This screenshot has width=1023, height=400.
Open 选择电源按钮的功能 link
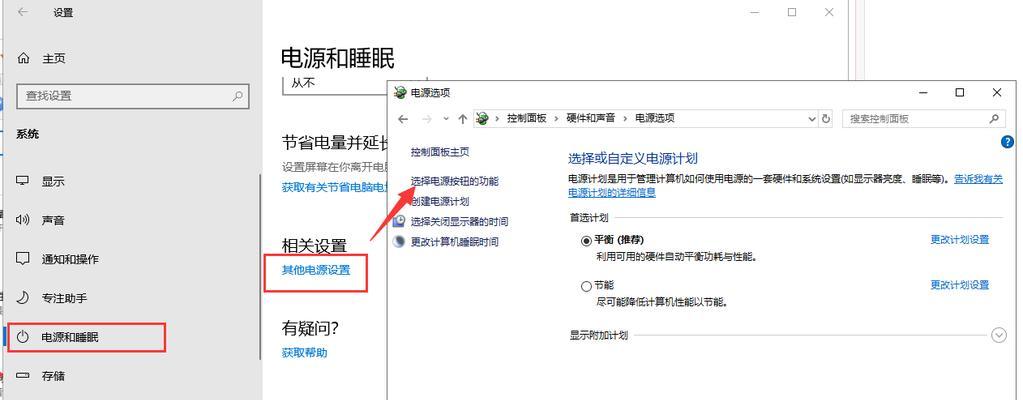(x=454, y=181)
